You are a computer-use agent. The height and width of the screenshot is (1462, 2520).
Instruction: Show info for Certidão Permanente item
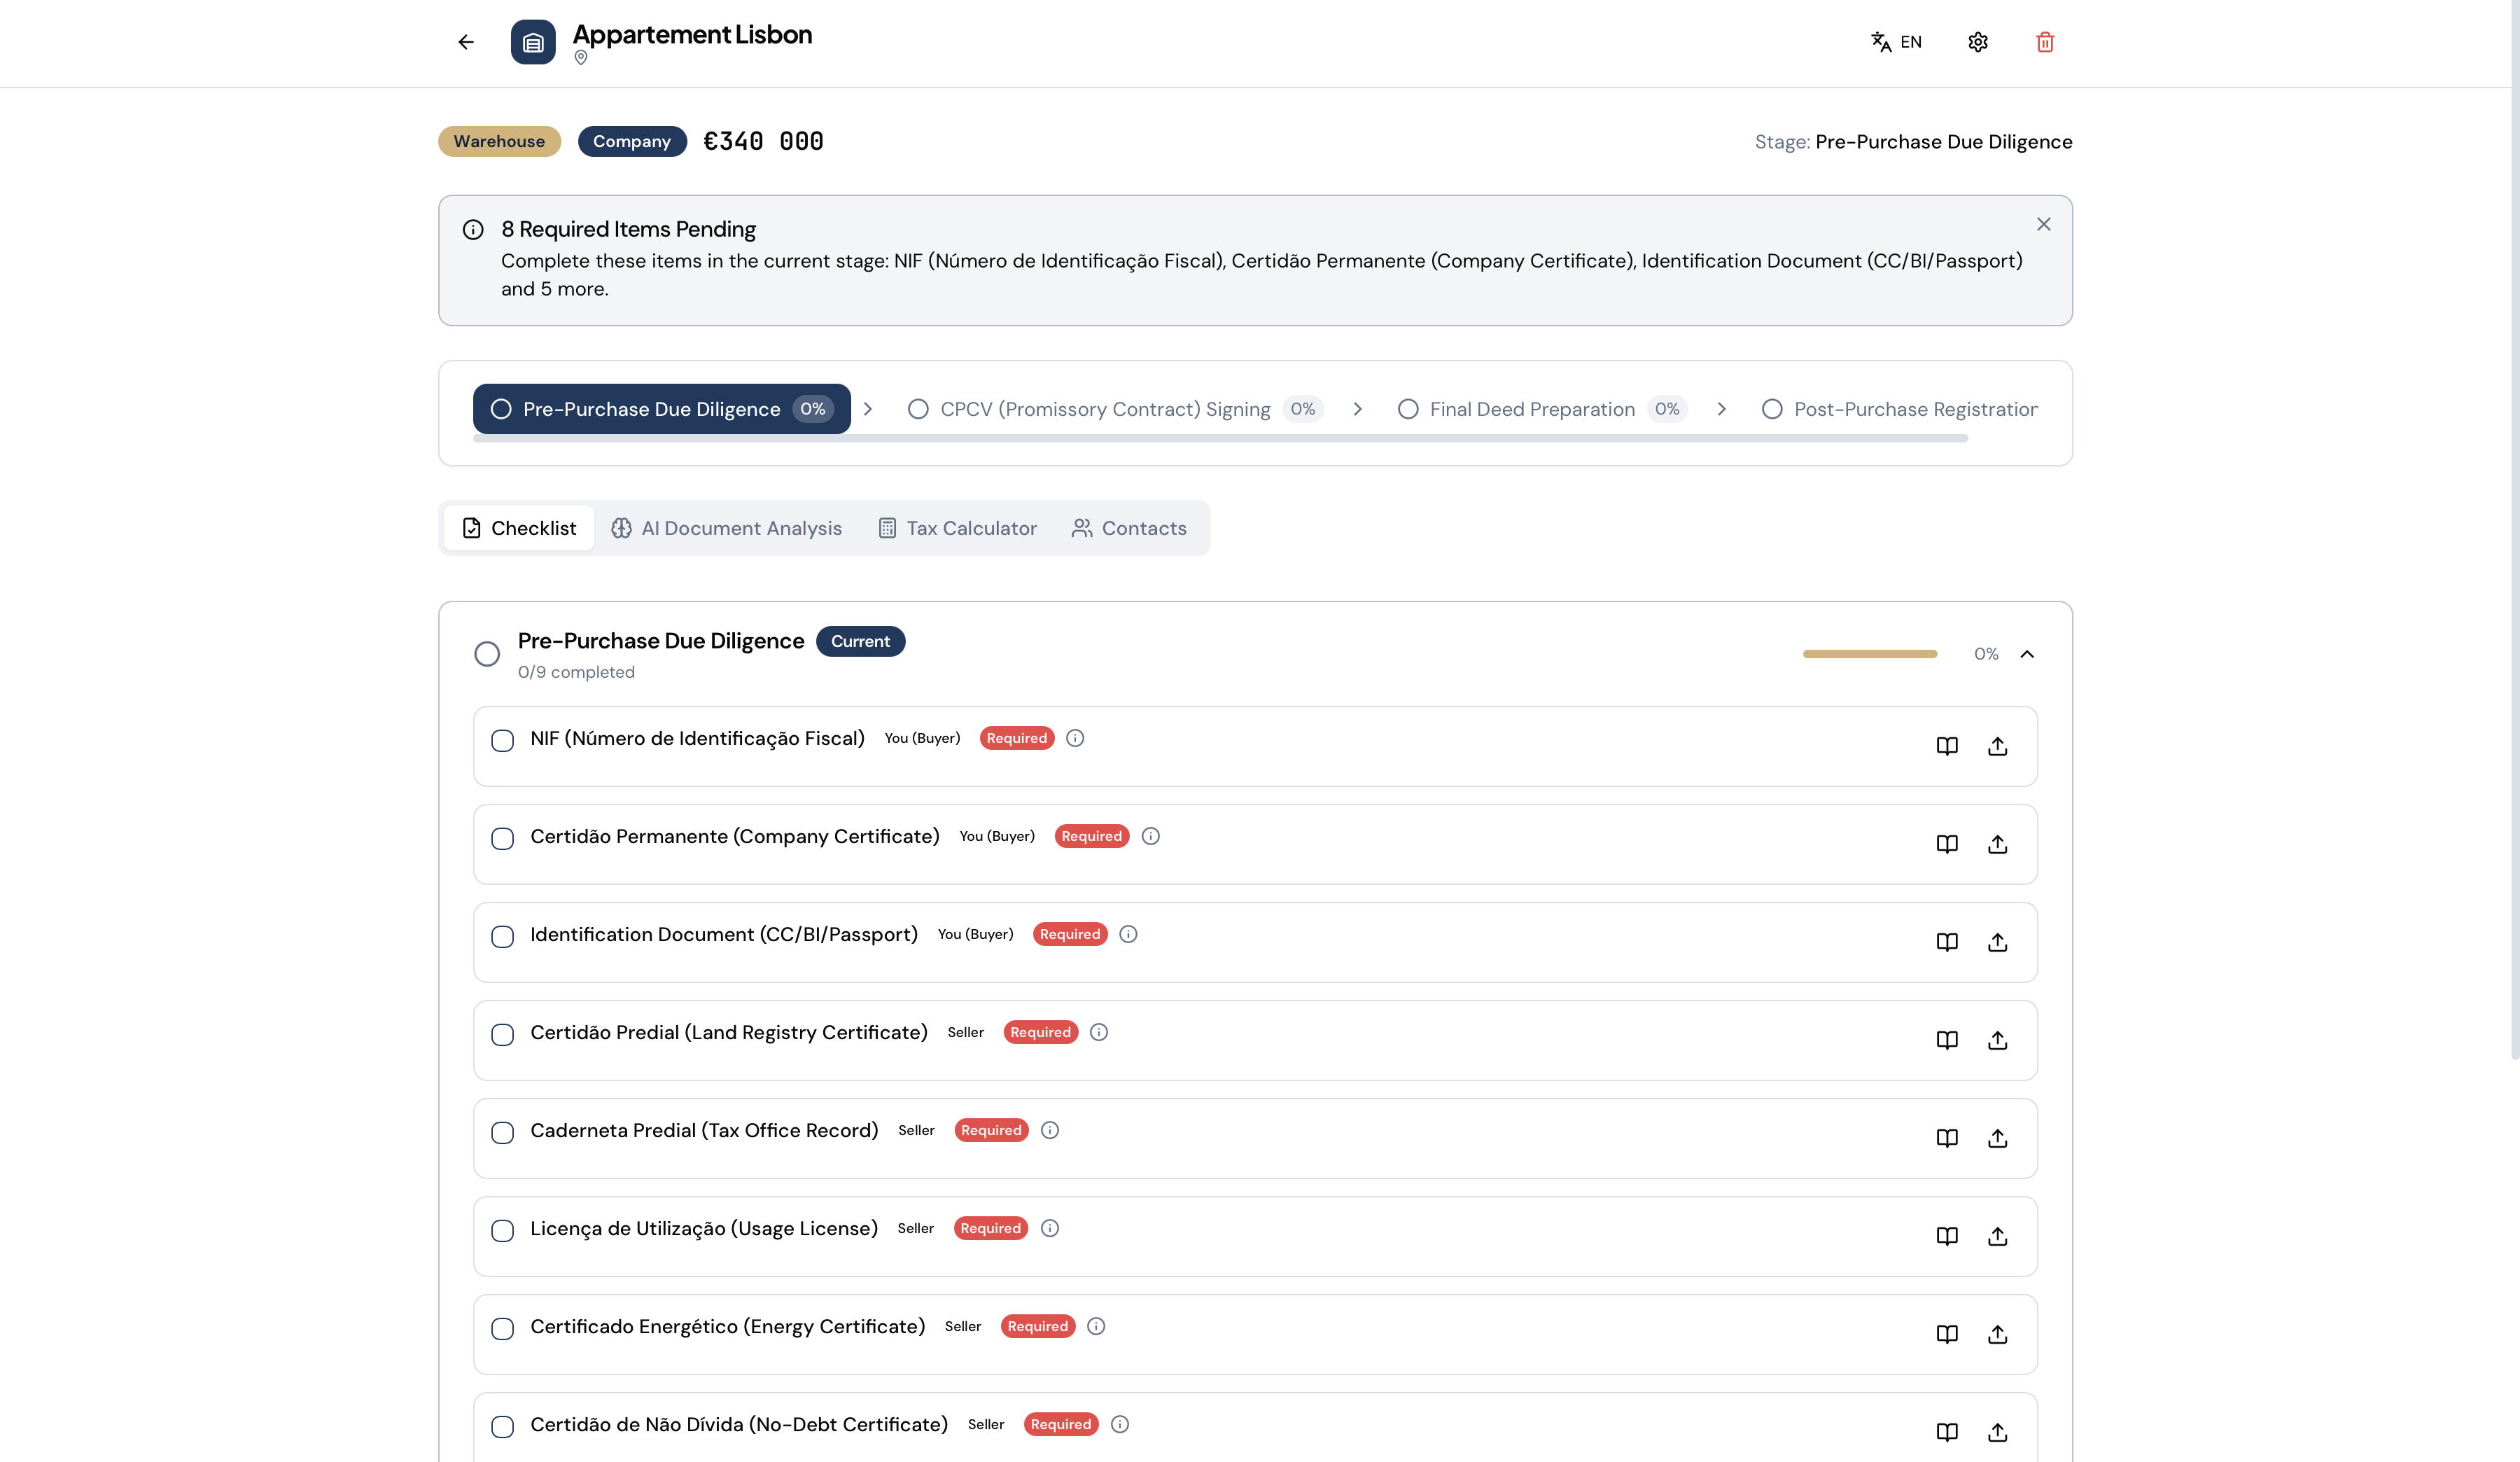(1151, 836)
